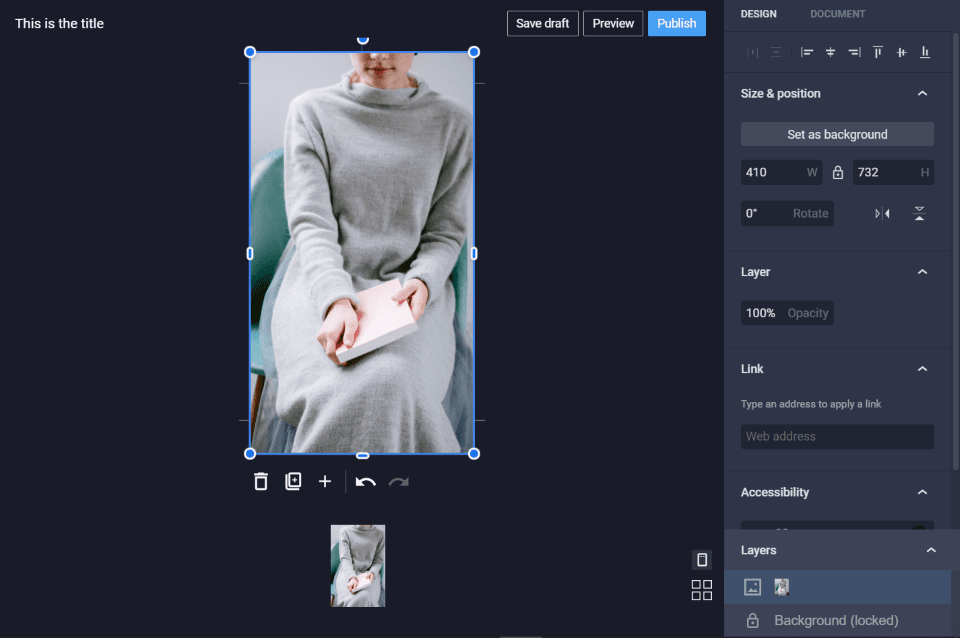The width and height of the screenshot is (960, 638).
Task: Align the element to the left
Action: pos(807,52)
